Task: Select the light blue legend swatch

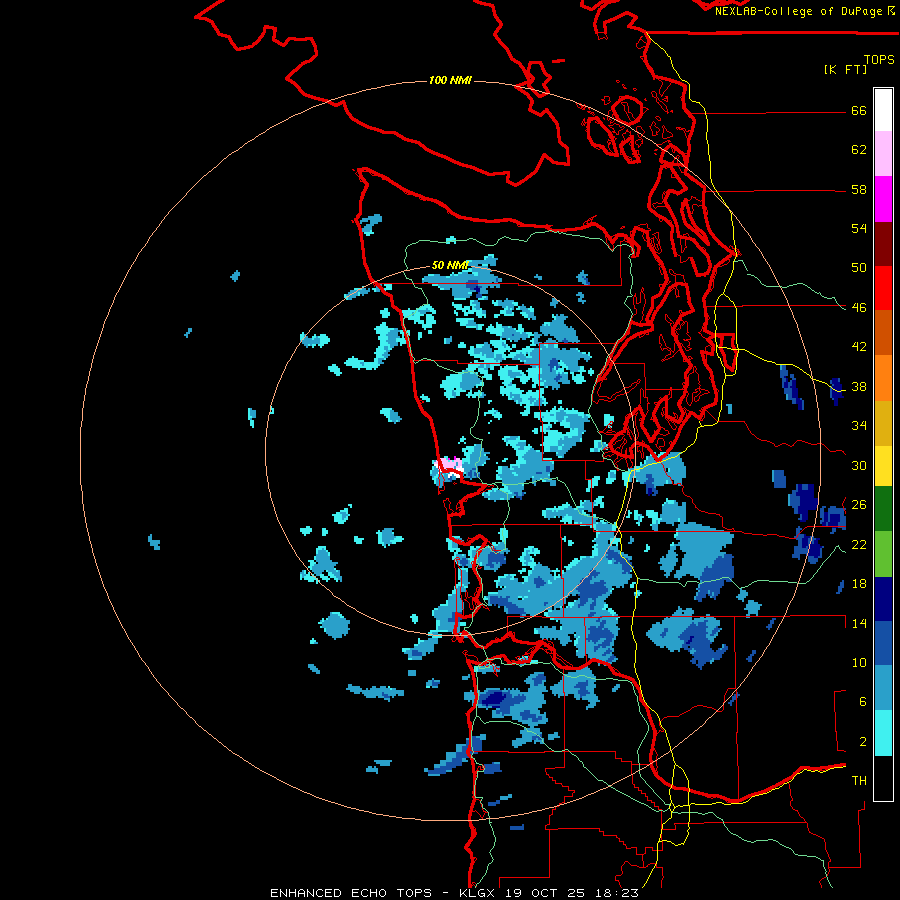Action: coord(883,688)
